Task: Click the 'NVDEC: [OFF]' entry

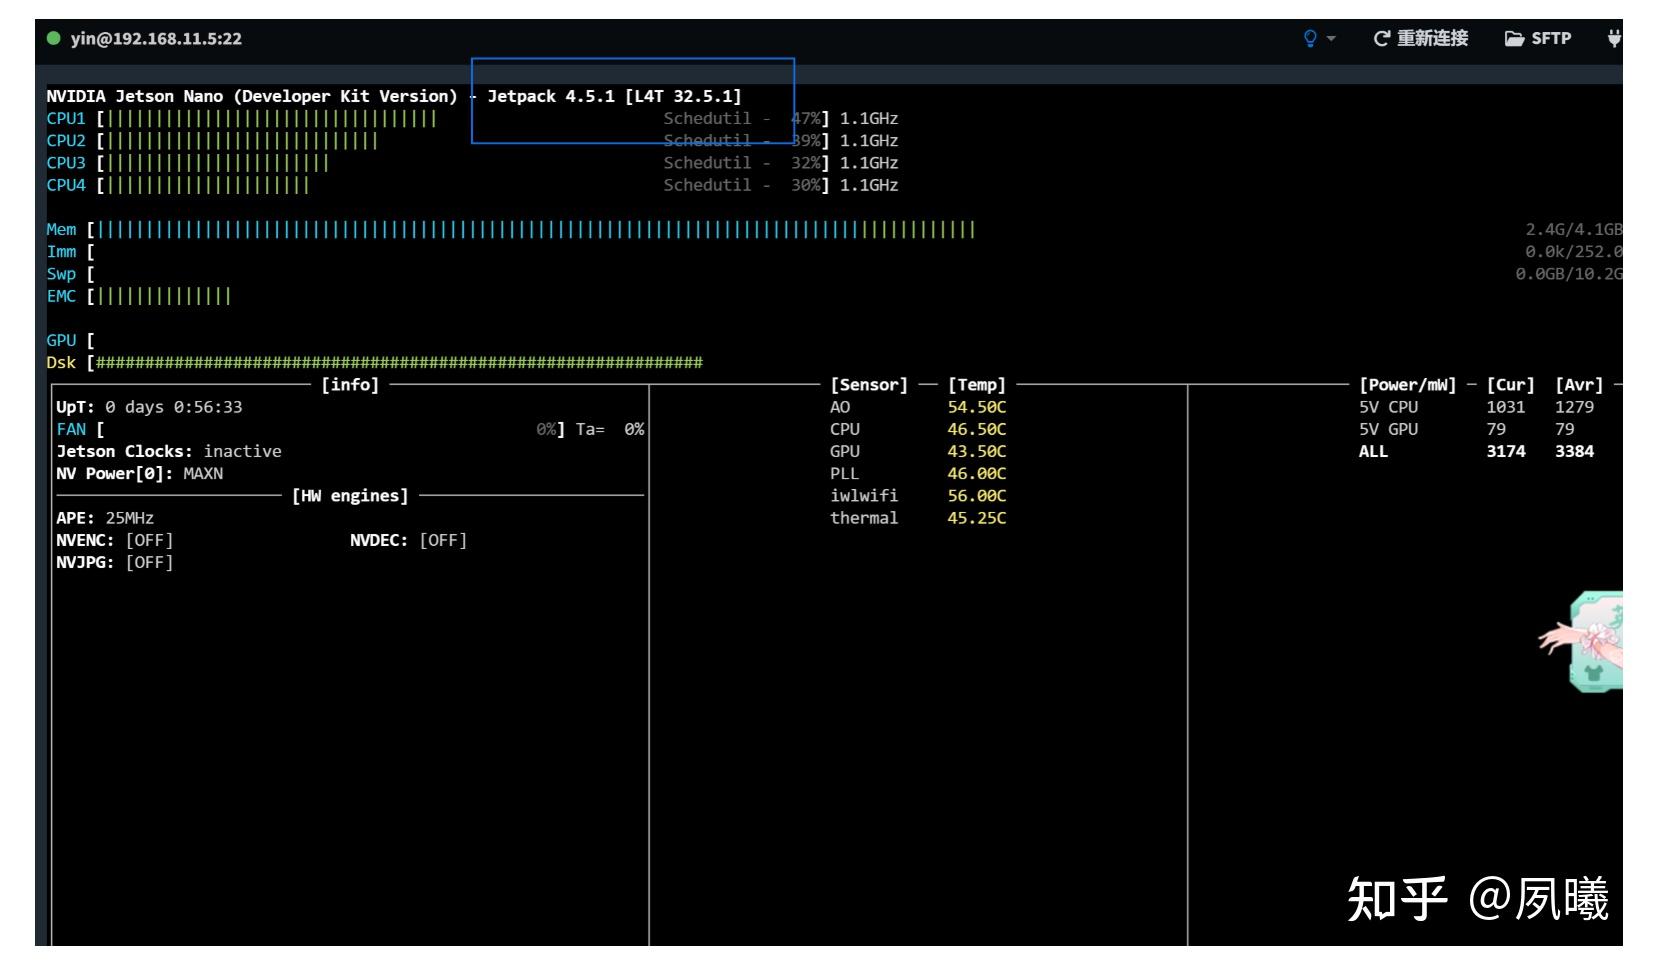Action: click(409, 540)
